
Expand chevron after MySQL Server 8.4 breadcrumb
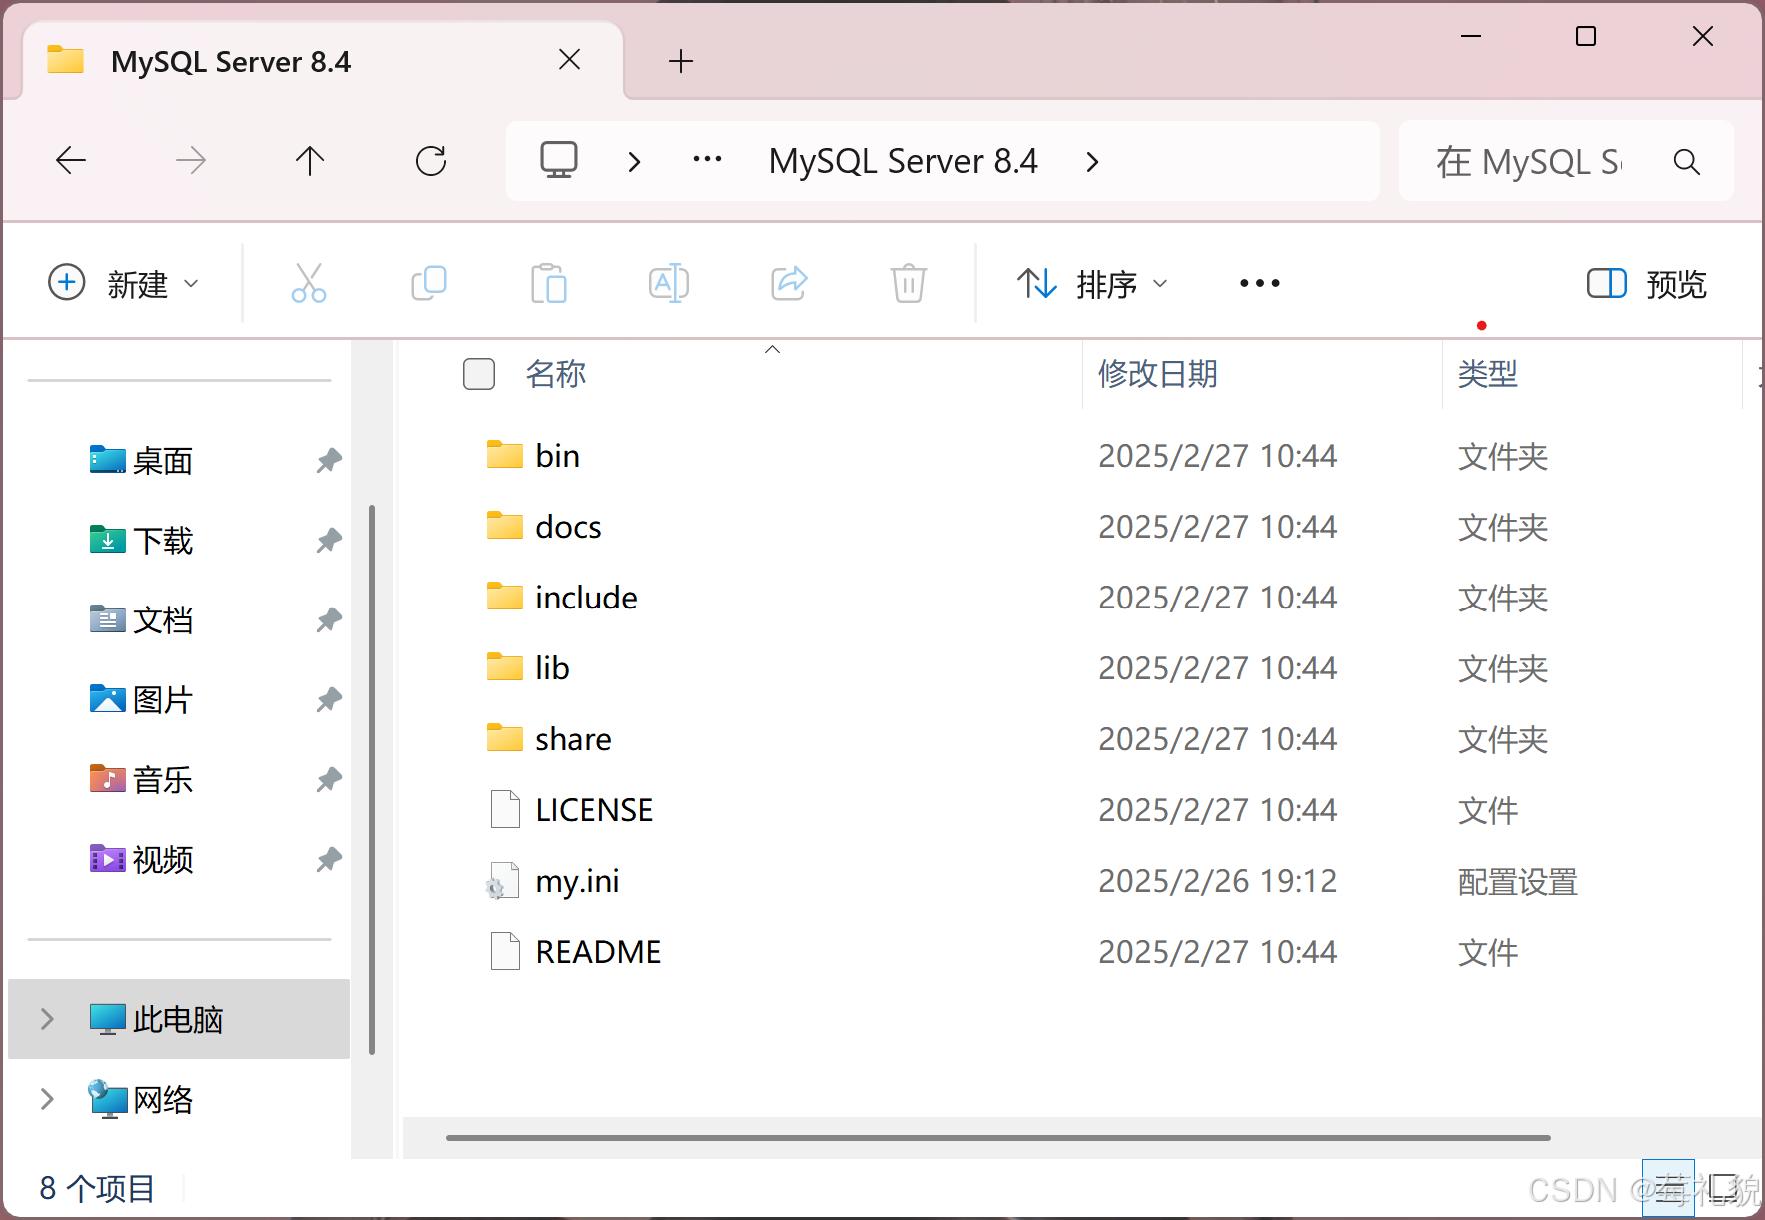point(1092,161)
